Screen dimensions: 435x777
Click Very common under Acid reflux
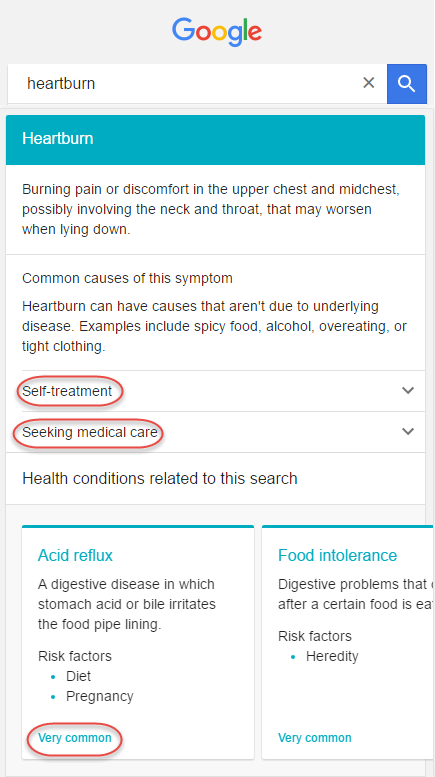(75, 738)
